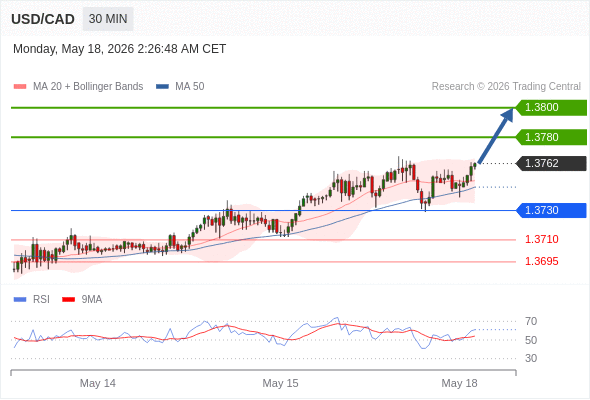This screenshot has height=400, width=590.
Task: Click the RSI 70 level label
Action: (531, 321)
